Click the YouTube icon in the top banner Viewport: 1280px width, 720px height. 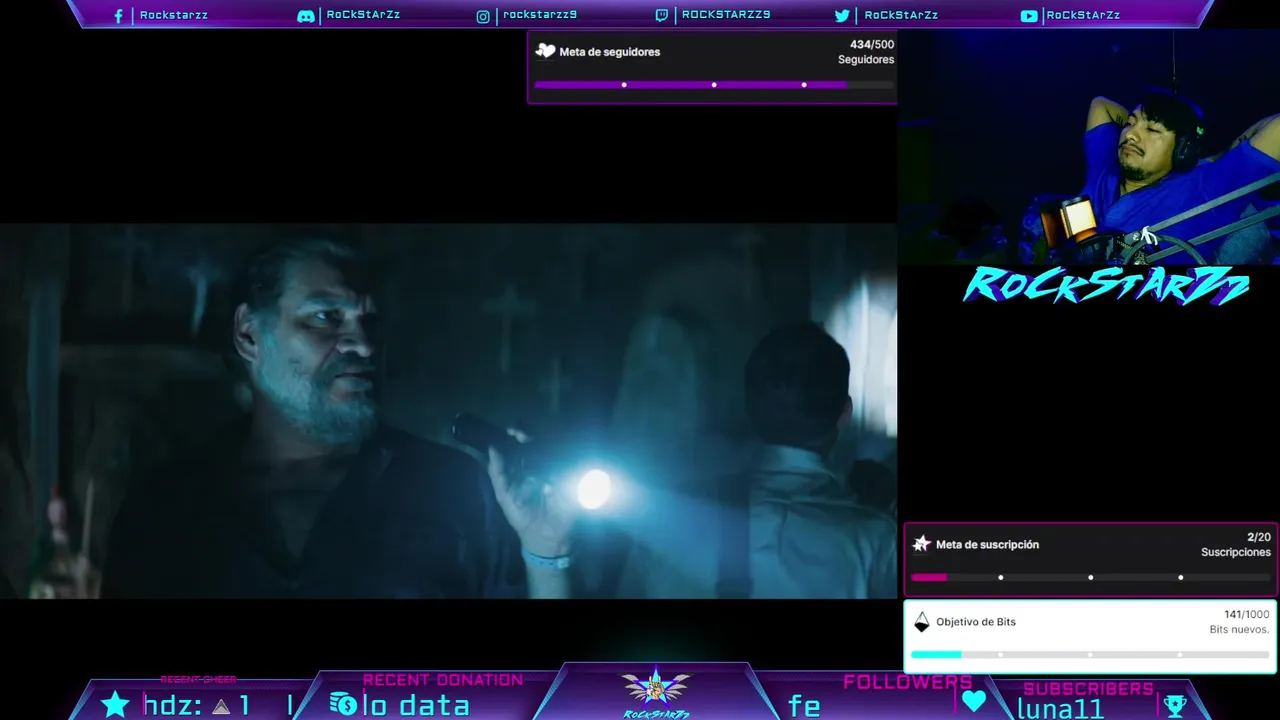point(1029,16)
